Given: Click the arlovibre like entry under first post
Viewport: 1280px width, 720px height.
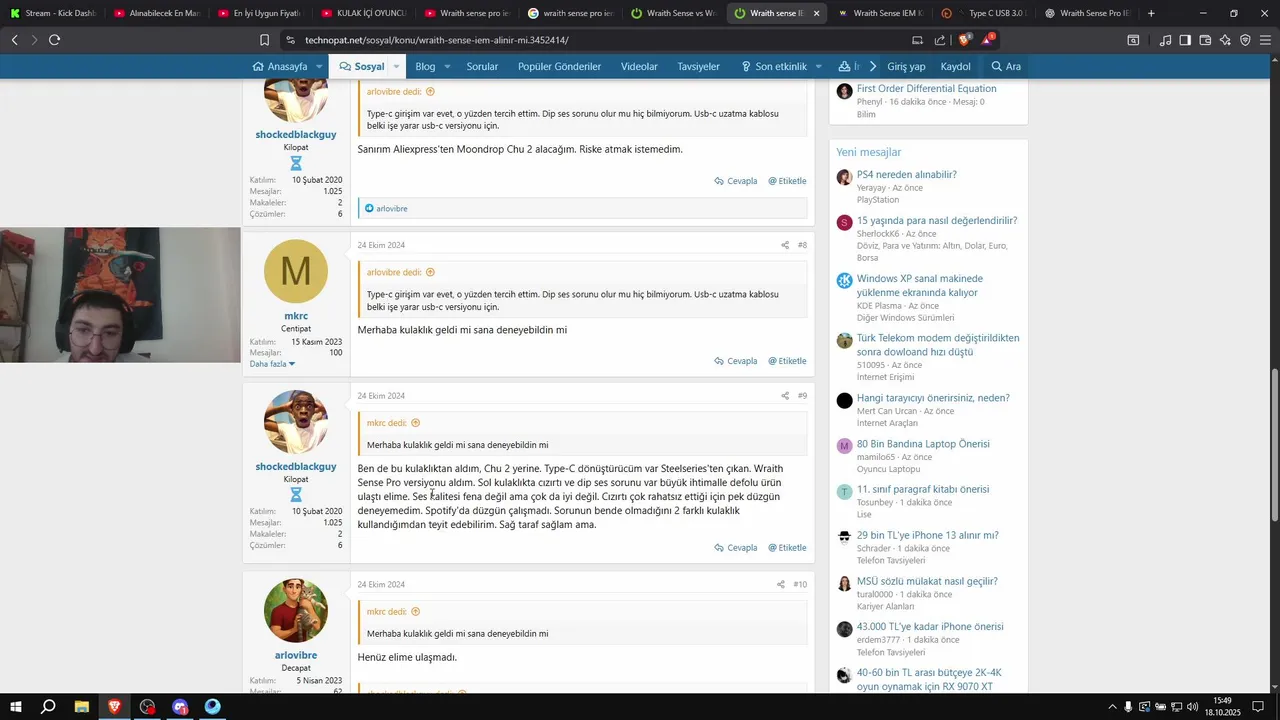Looking at the screenshot, I should click(392, 208).
